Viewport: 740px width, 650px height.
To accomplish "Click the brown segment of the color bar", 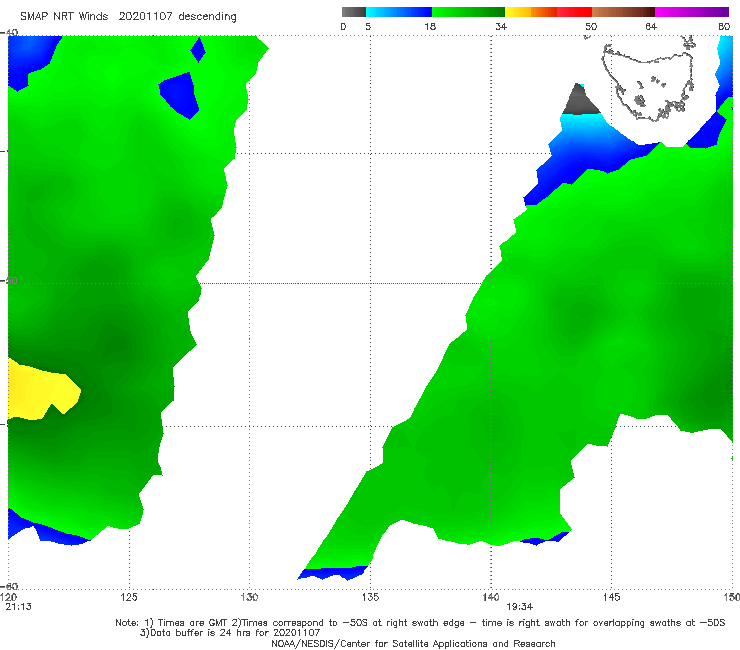I will coord(623,12).
